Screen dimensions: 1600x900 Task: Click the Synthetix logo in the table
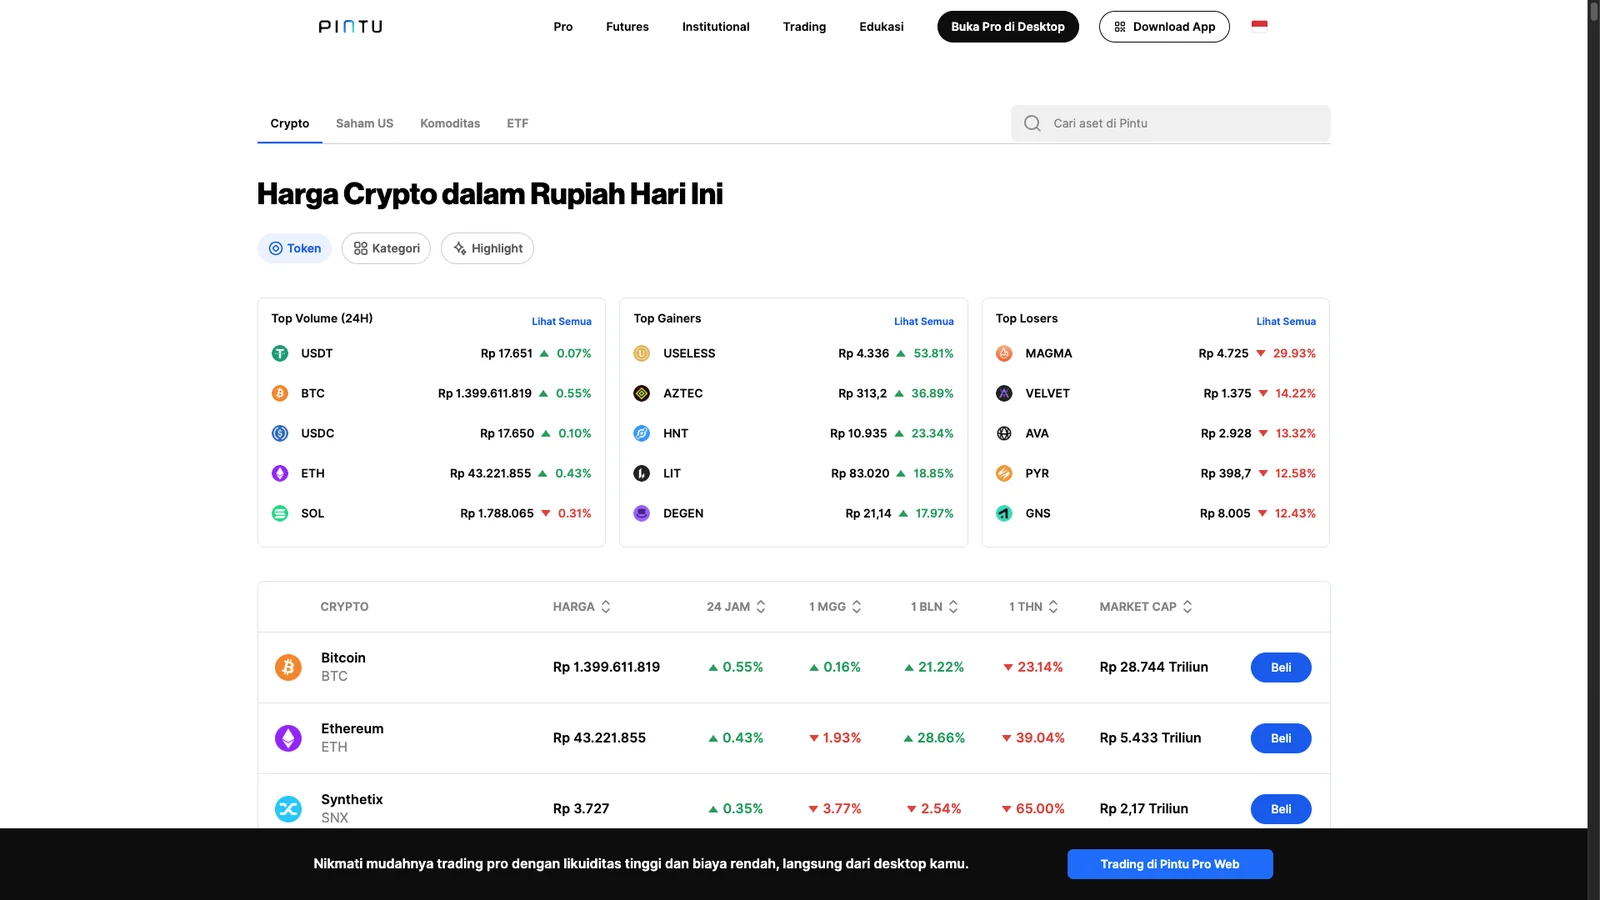tap(288, 809)
